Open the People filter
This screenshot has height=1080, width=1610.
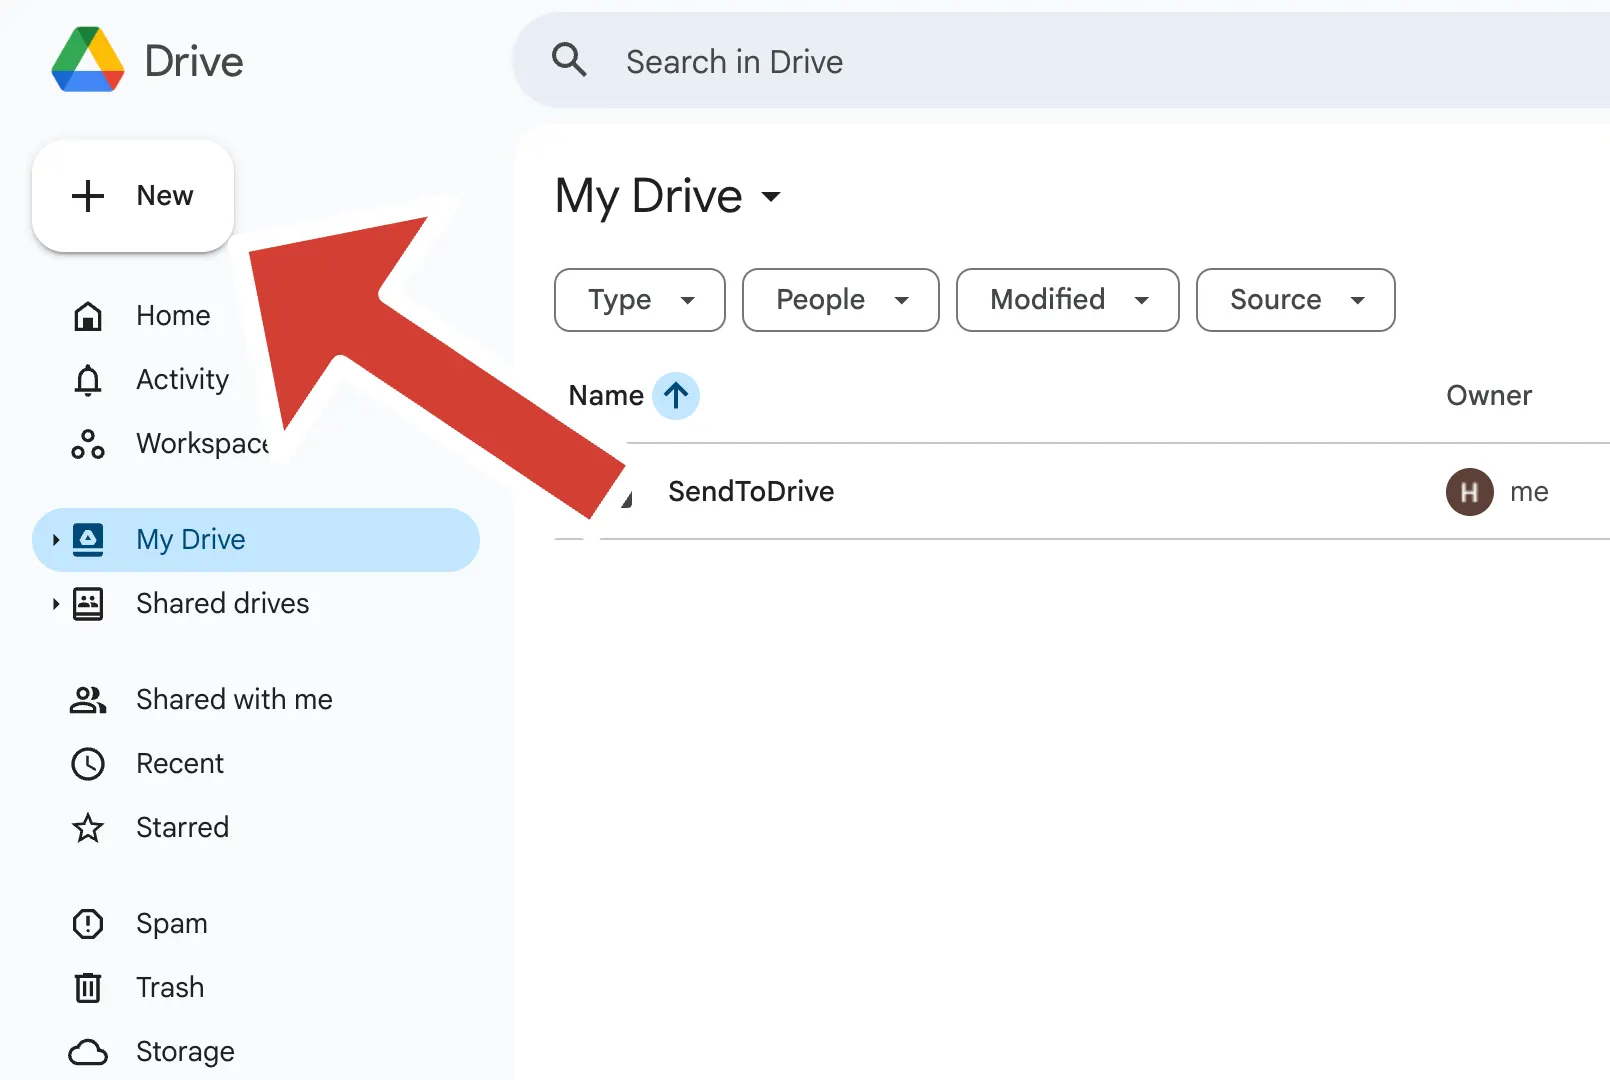pyautogui.click(x=840, y=300)
